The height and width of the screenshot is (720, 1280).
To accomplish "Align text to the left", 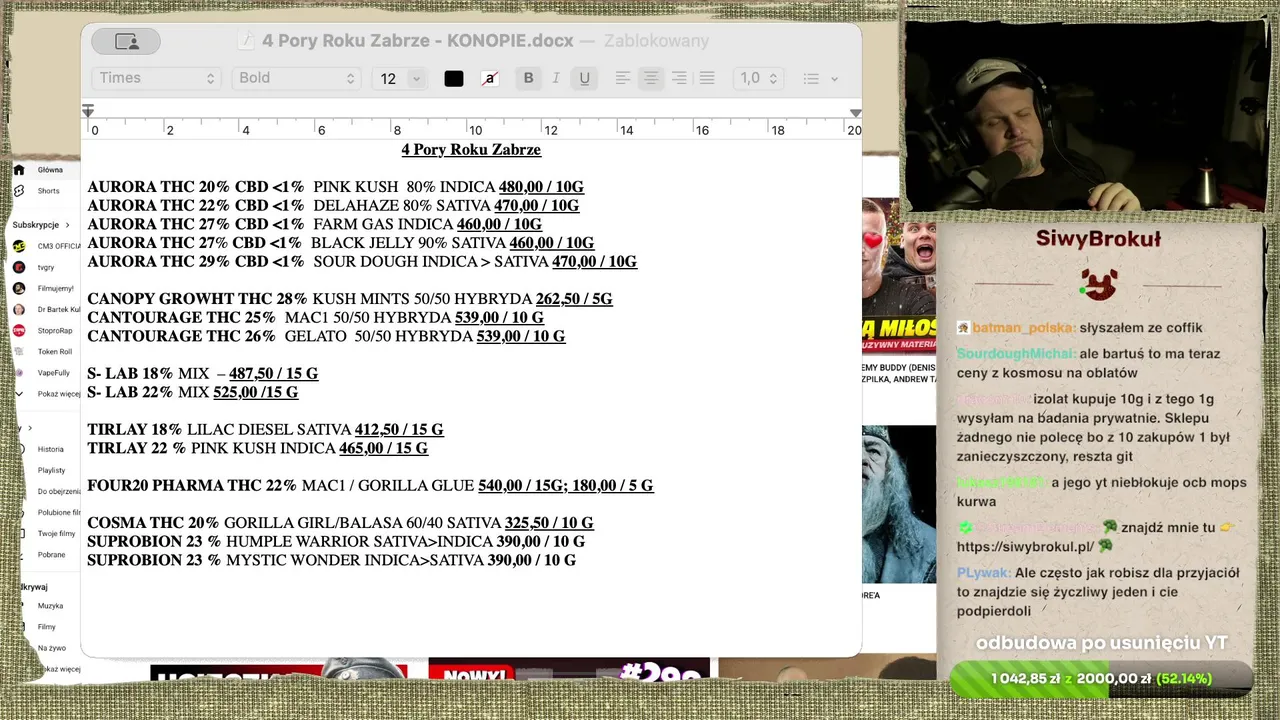I will [622, 78].
